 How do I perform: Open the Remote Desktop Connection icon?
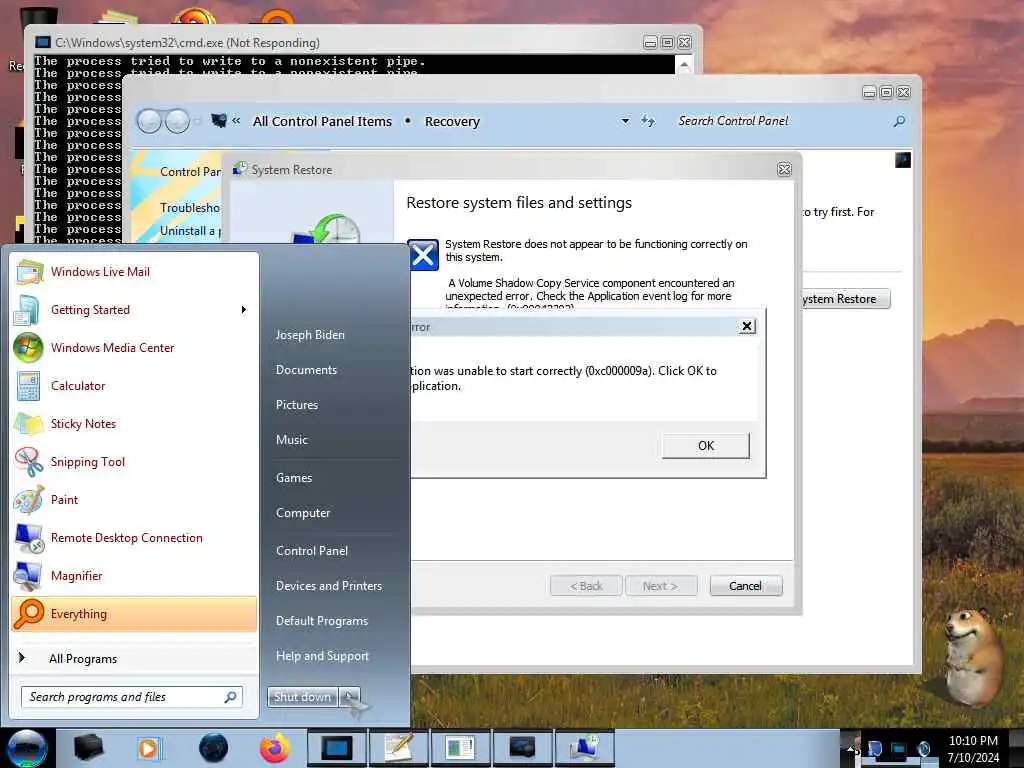coord(28,538)
